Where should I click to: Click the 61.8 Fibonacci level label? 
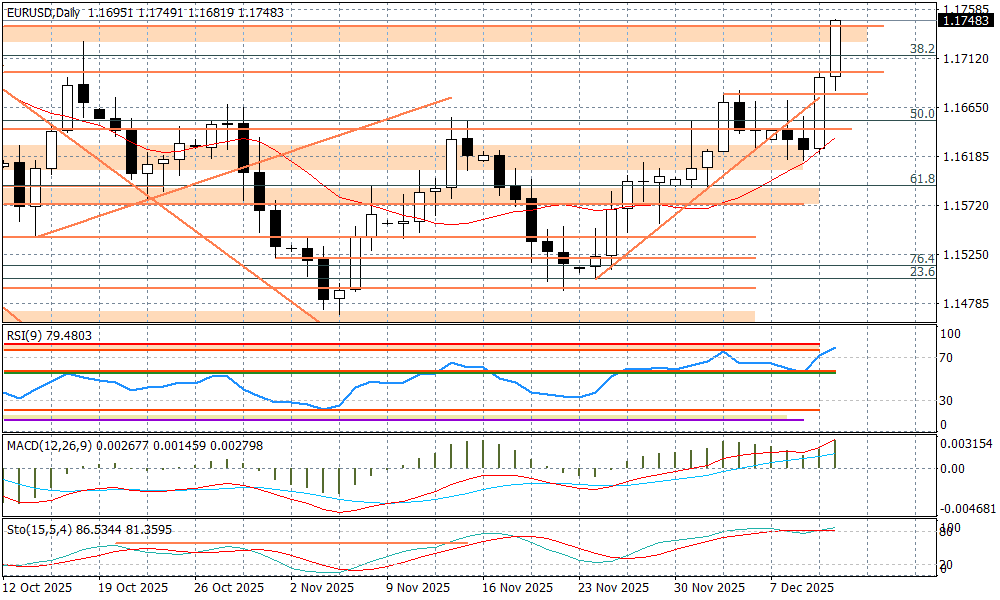pos(922,178)
